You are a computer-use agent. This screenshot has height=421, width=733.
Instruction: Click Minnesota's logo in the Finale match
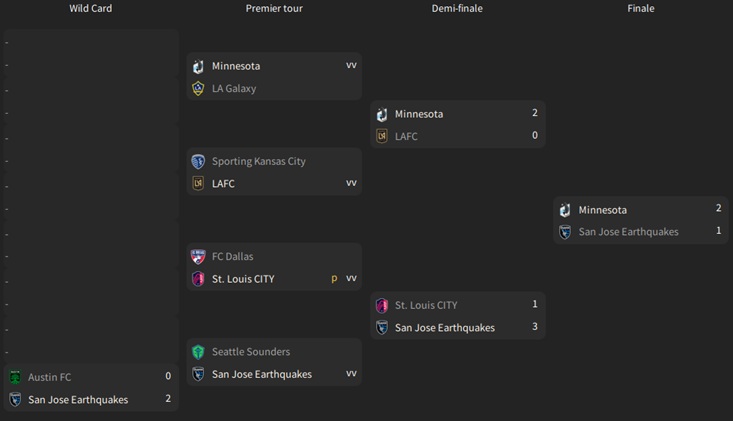tap(565, 210)
